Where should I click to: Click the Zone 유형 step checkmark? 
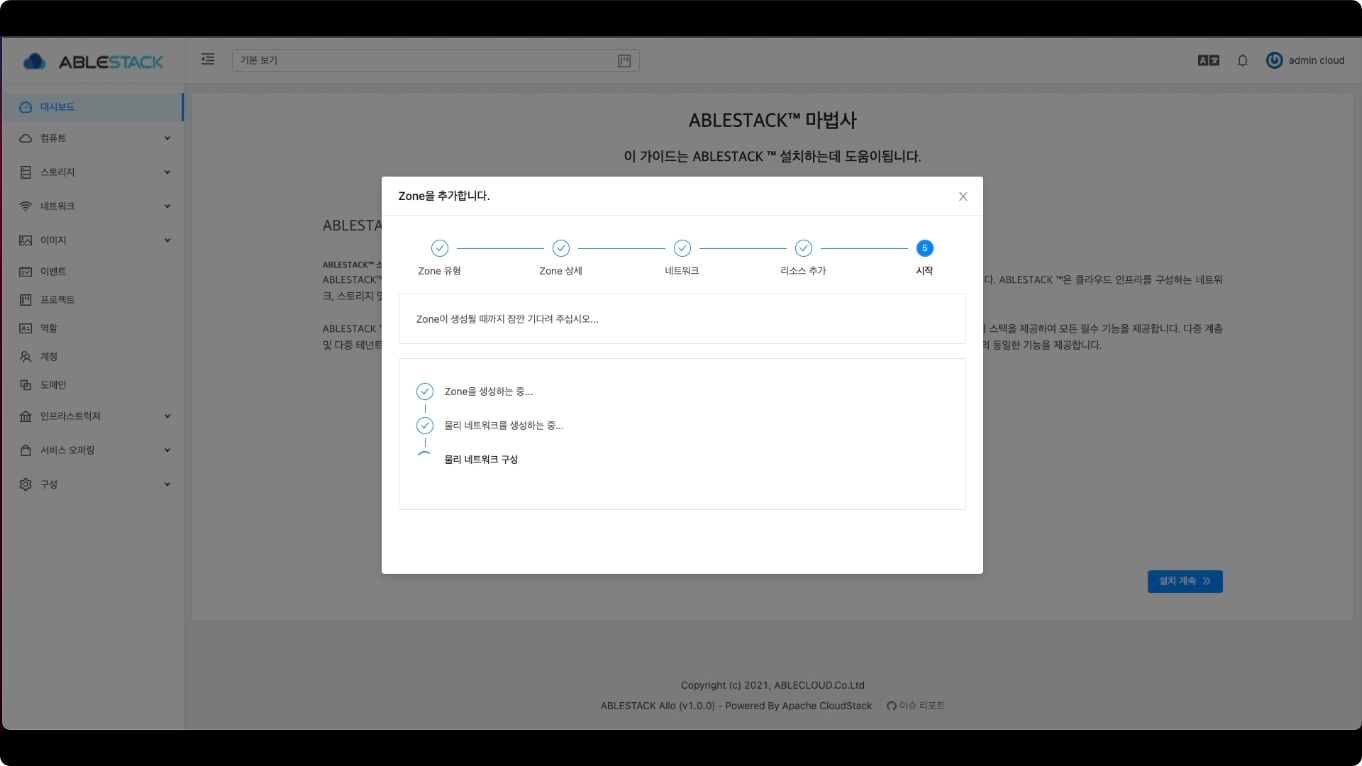point(440,248)
